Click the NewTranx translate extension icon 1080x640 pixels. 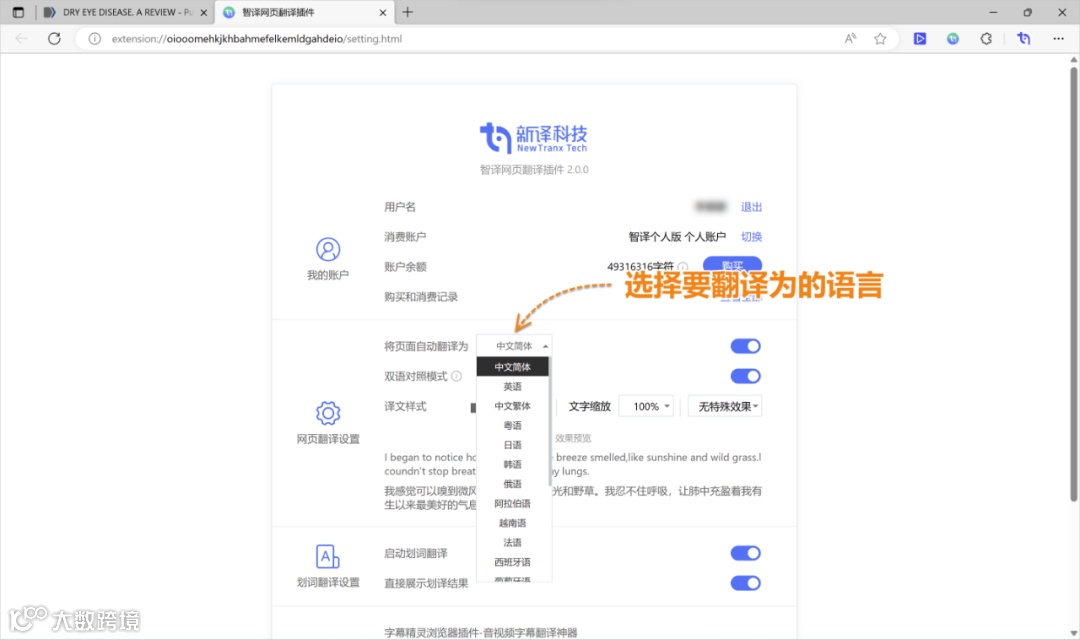coord(1024,39)
